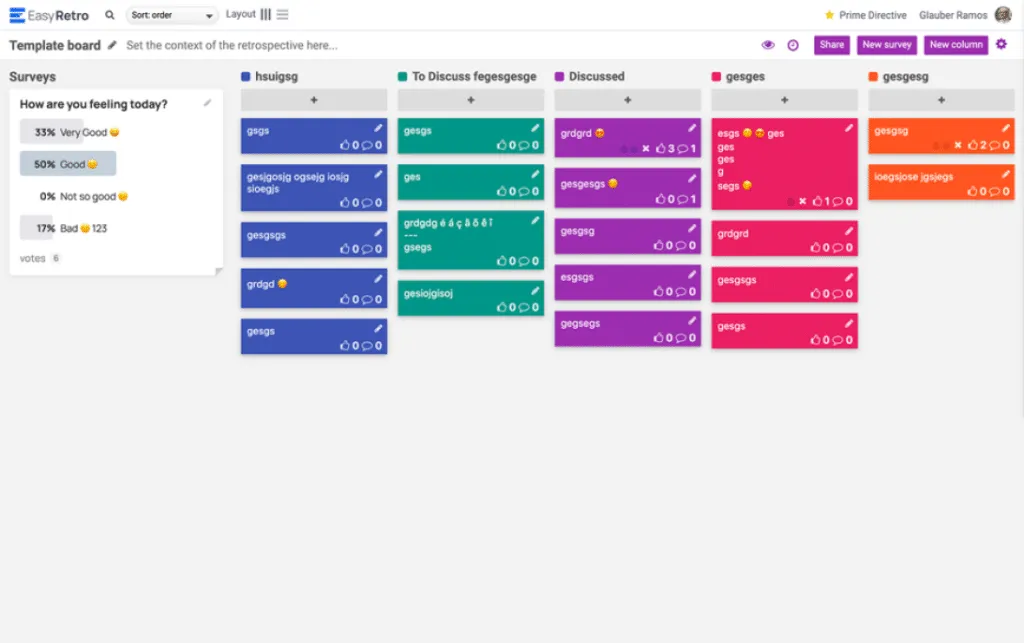Toggle board visibility eye icon

coord(768,45)
